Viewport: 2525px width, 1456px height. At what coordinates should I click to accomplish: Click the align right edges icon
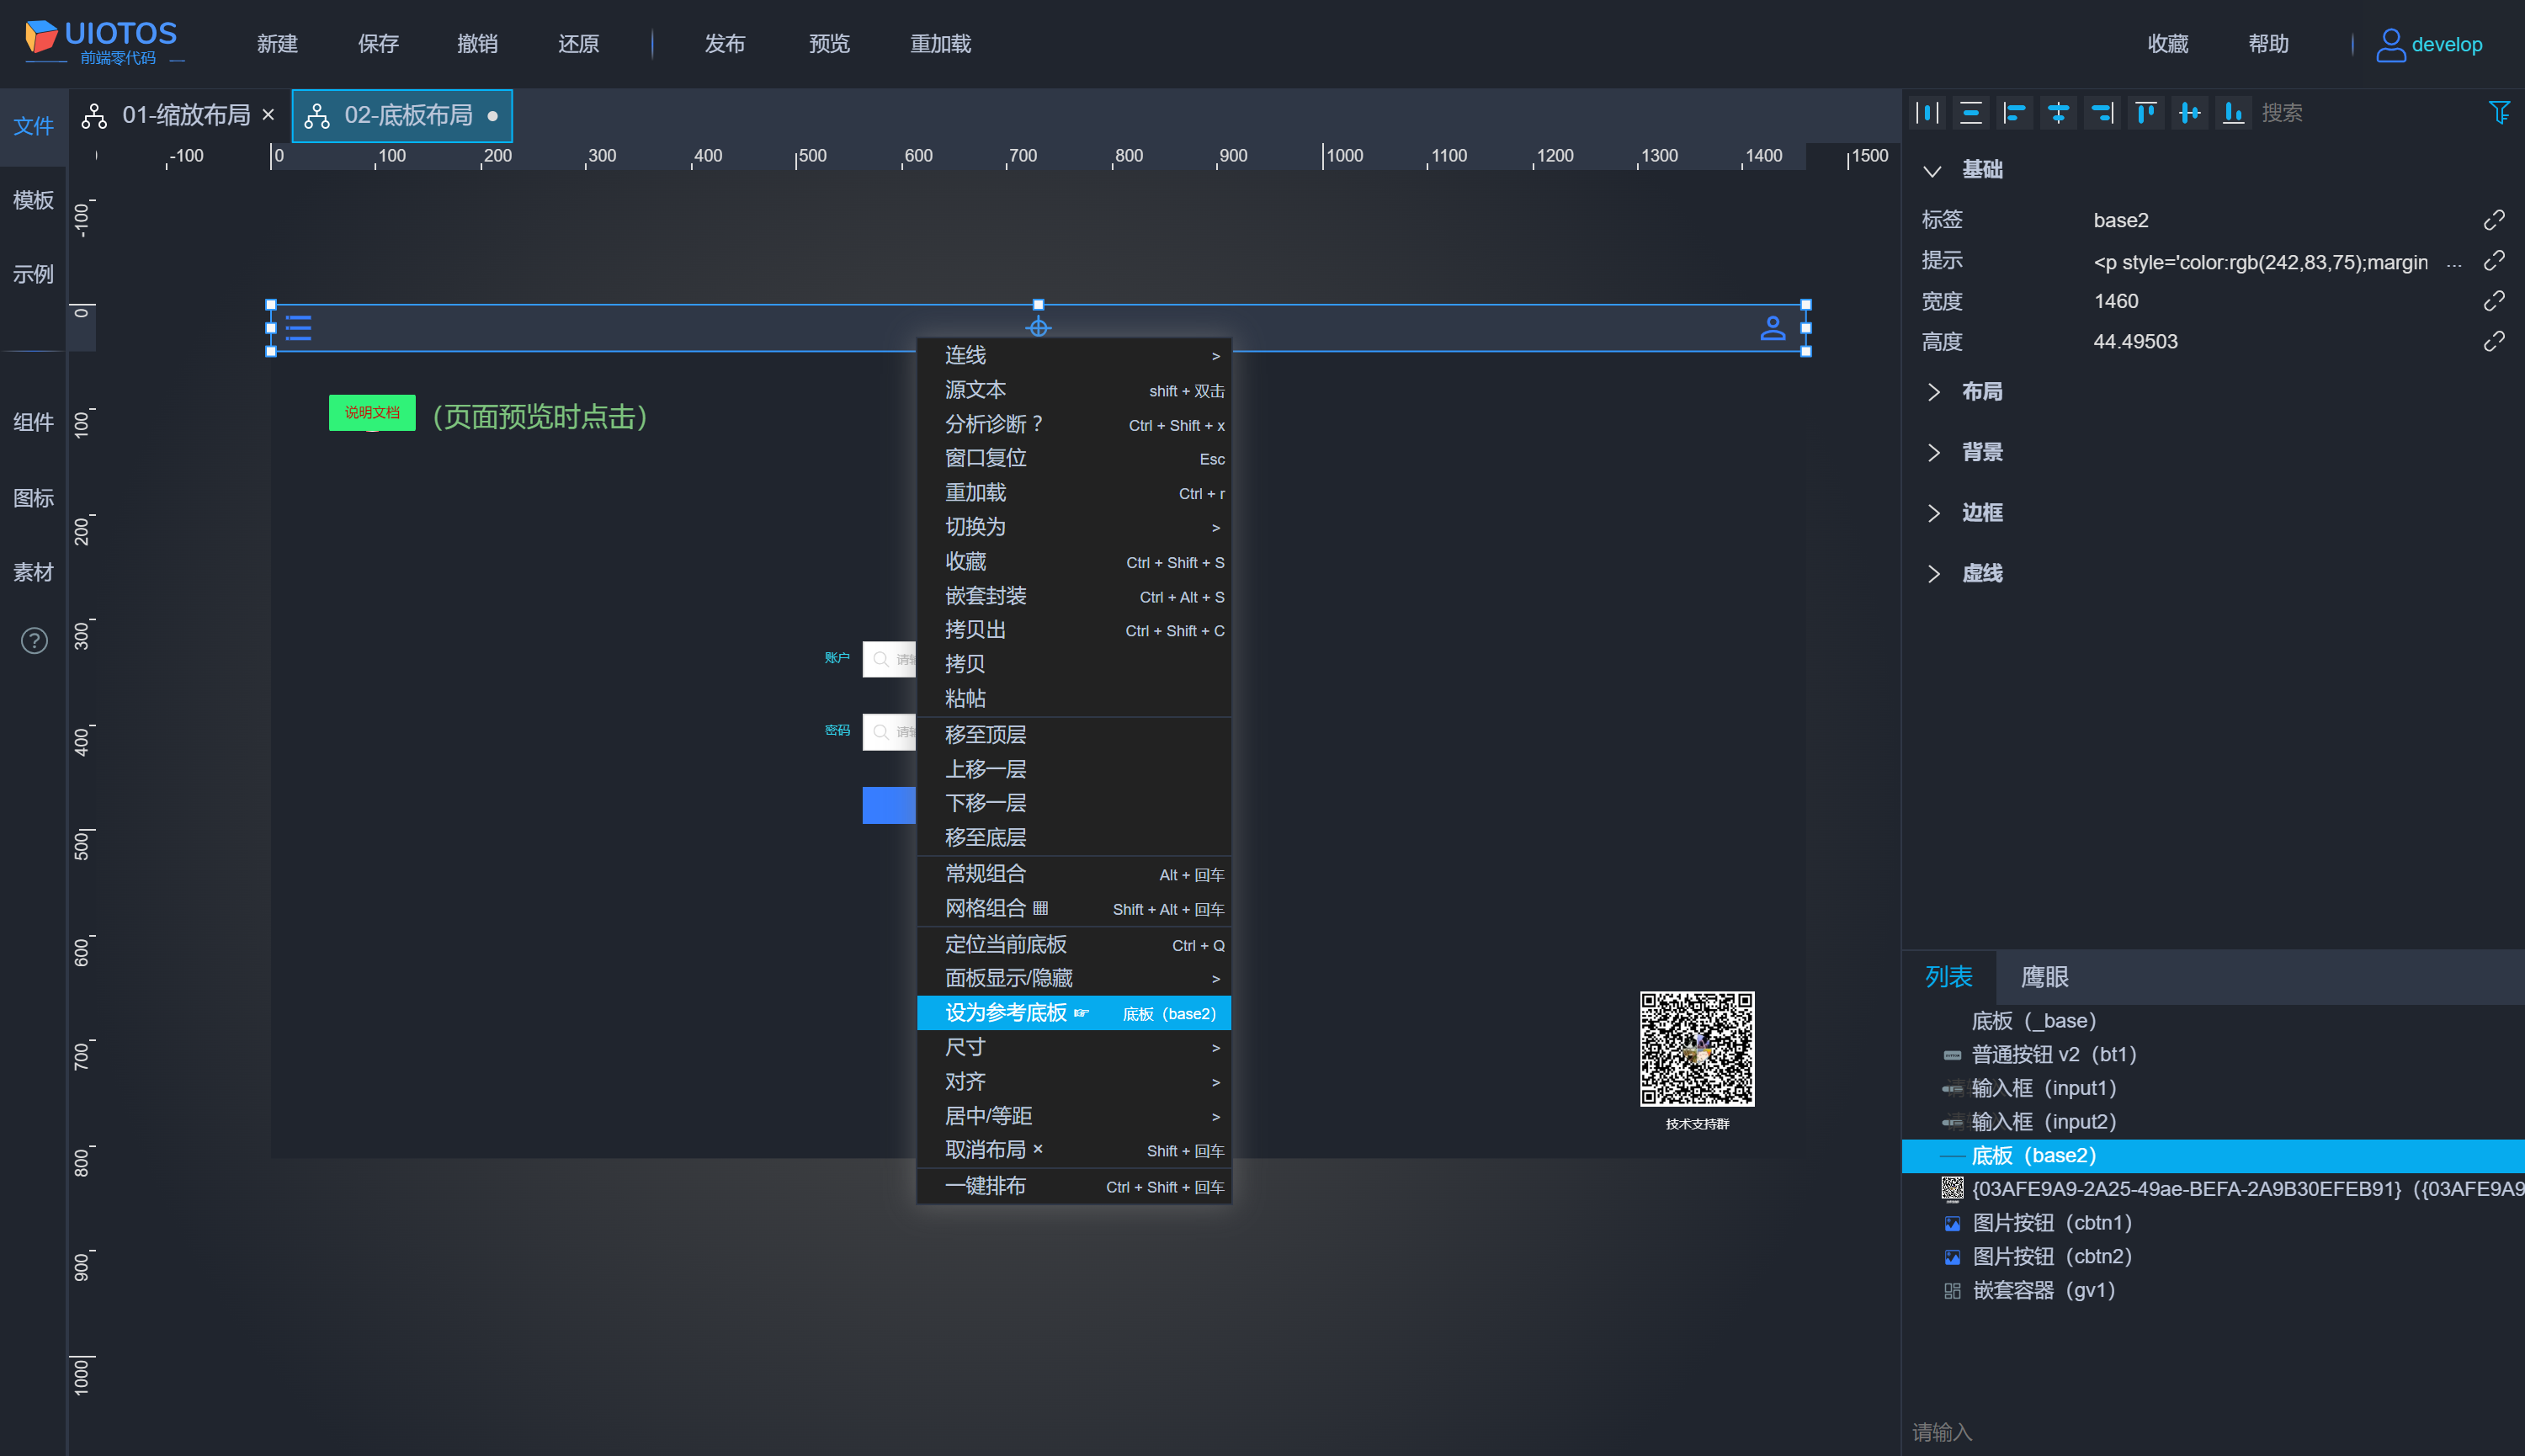tap(2102, 113)
